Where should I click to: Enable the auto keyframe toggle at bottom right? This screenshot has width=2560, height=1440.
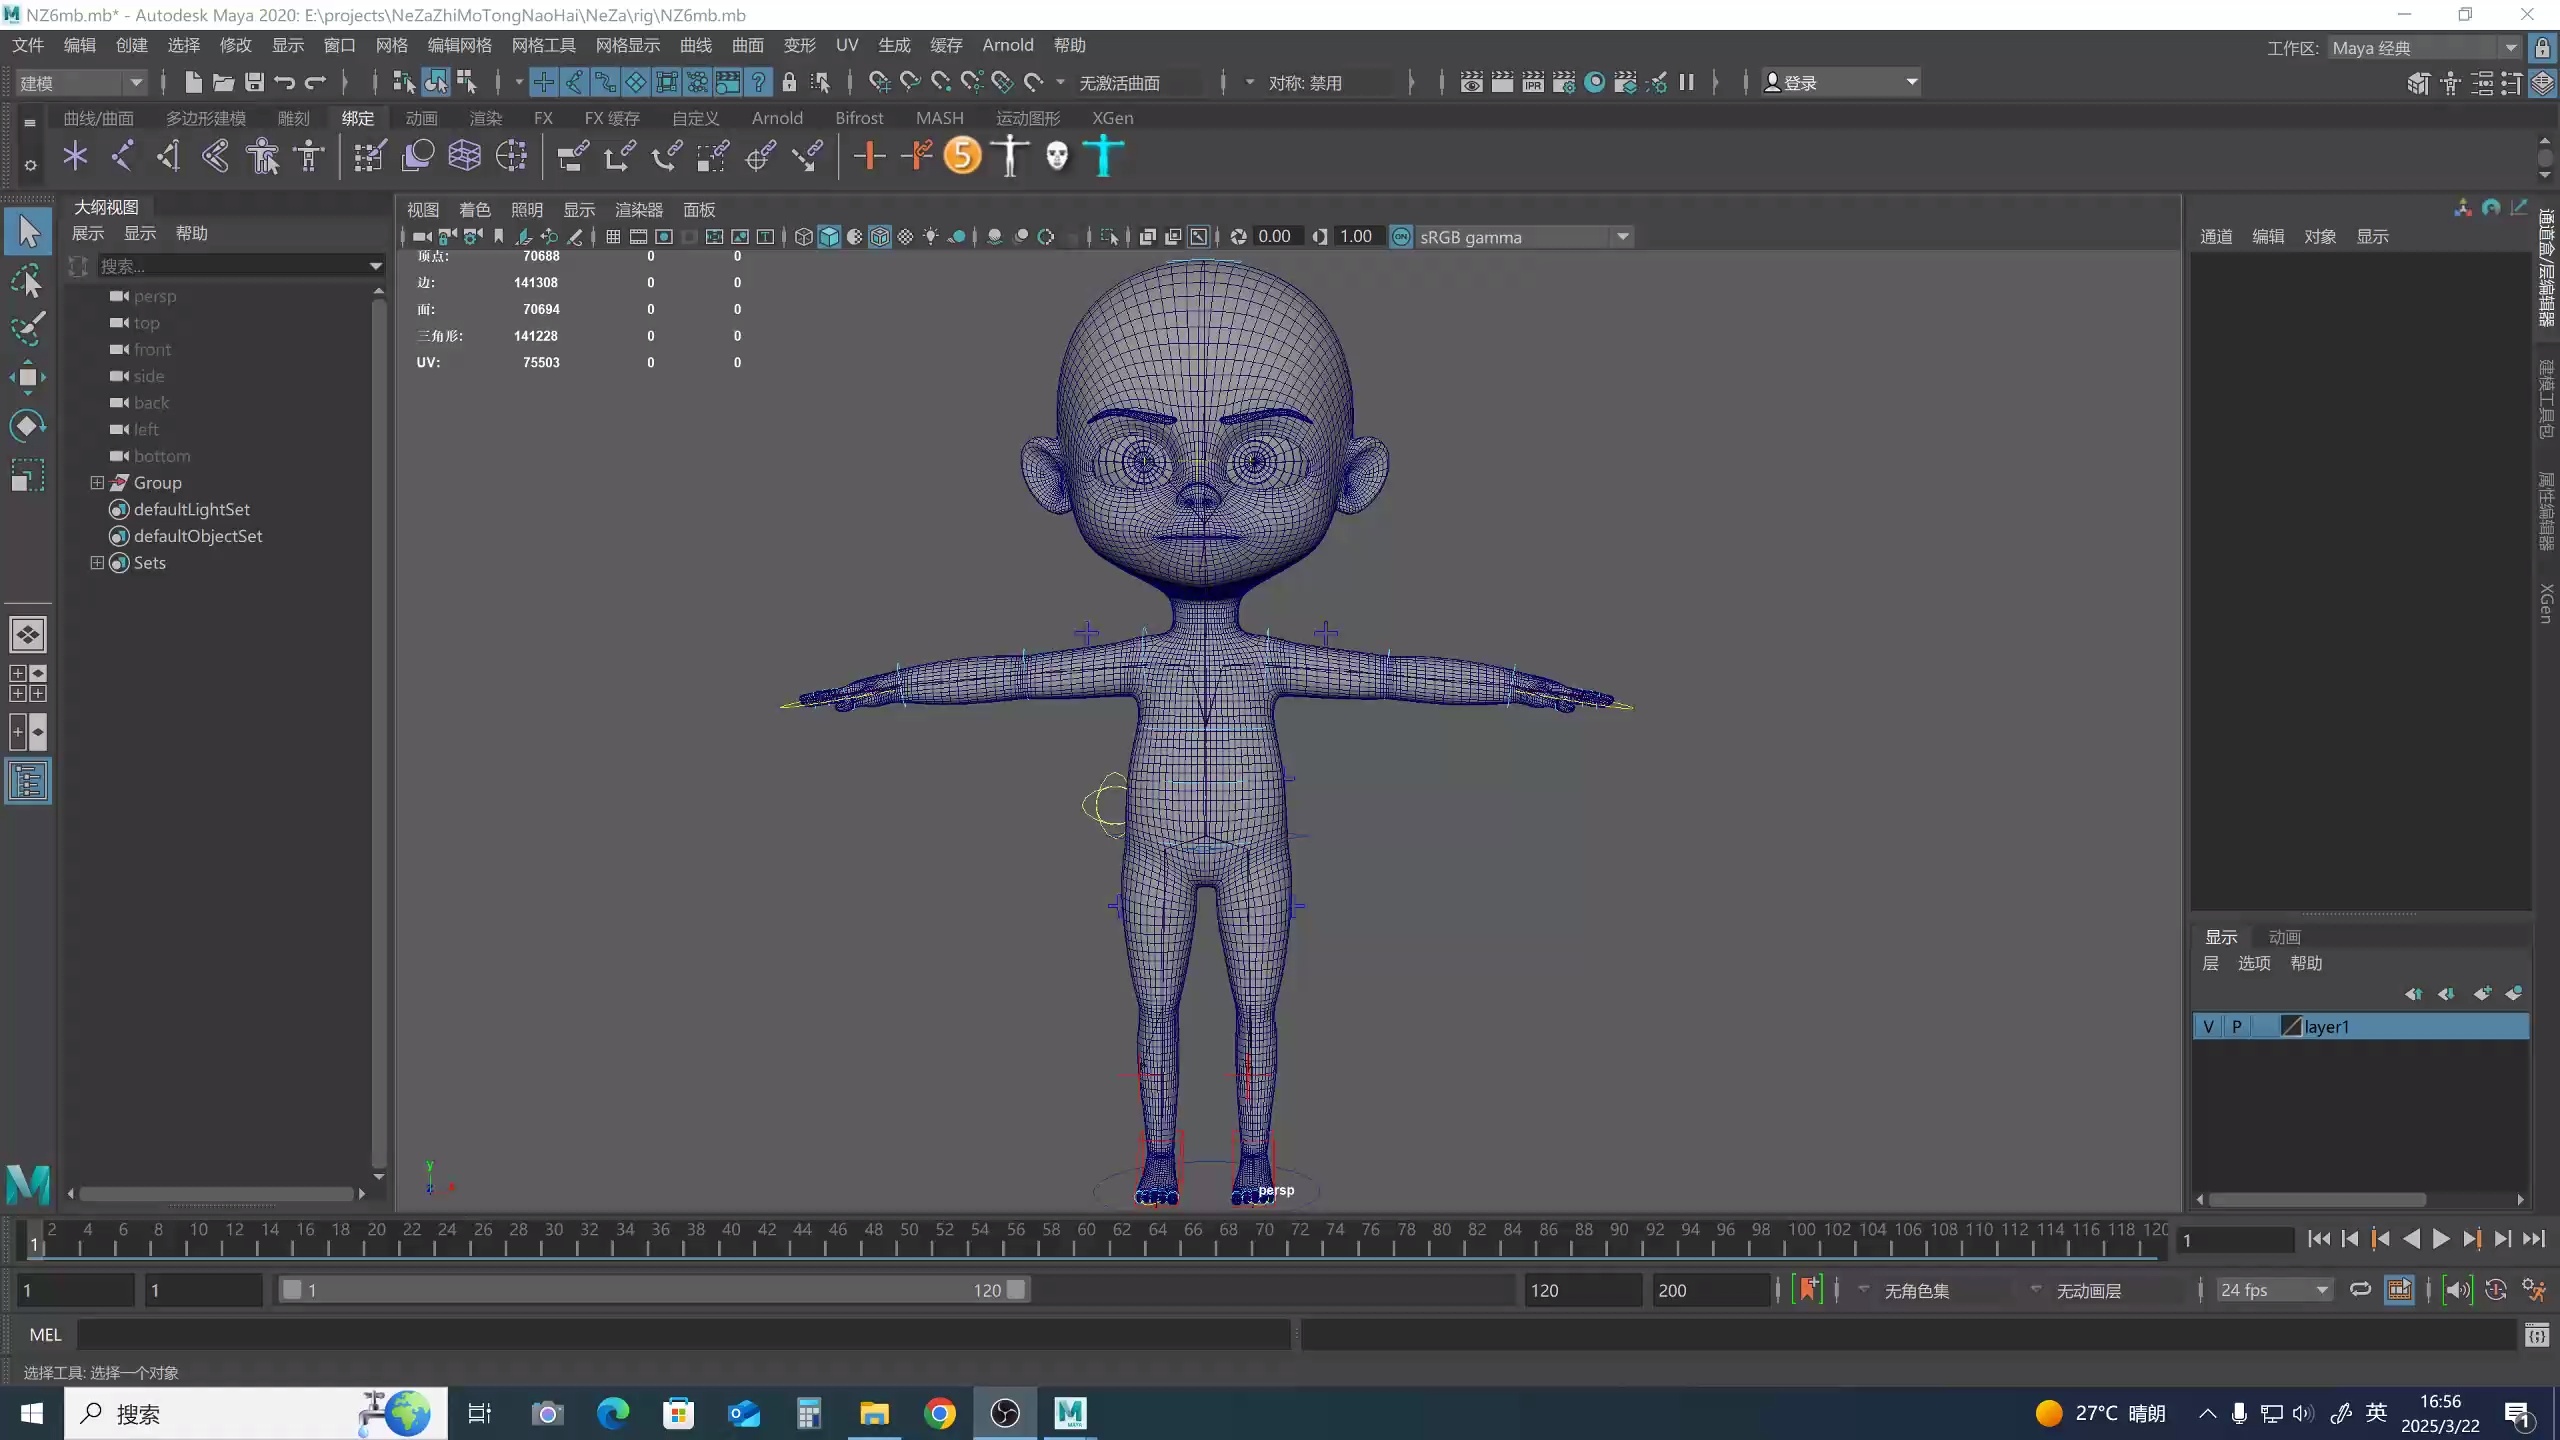[2495, 1291]
